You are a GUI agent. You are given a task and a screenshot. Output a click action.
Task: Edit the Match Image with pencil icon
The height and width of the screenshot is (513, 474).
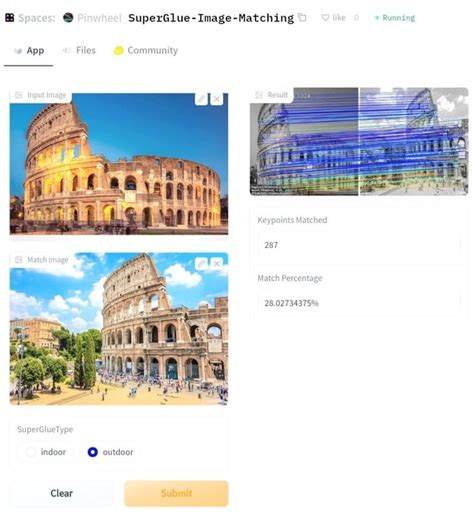[201, 264]
